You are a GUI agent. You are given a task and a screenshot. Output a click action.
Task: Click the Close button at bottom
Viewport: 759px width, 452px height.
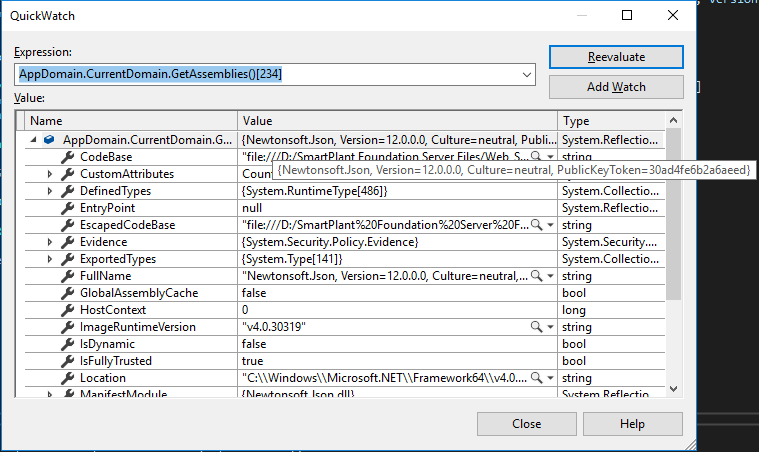tap(526, 423)
